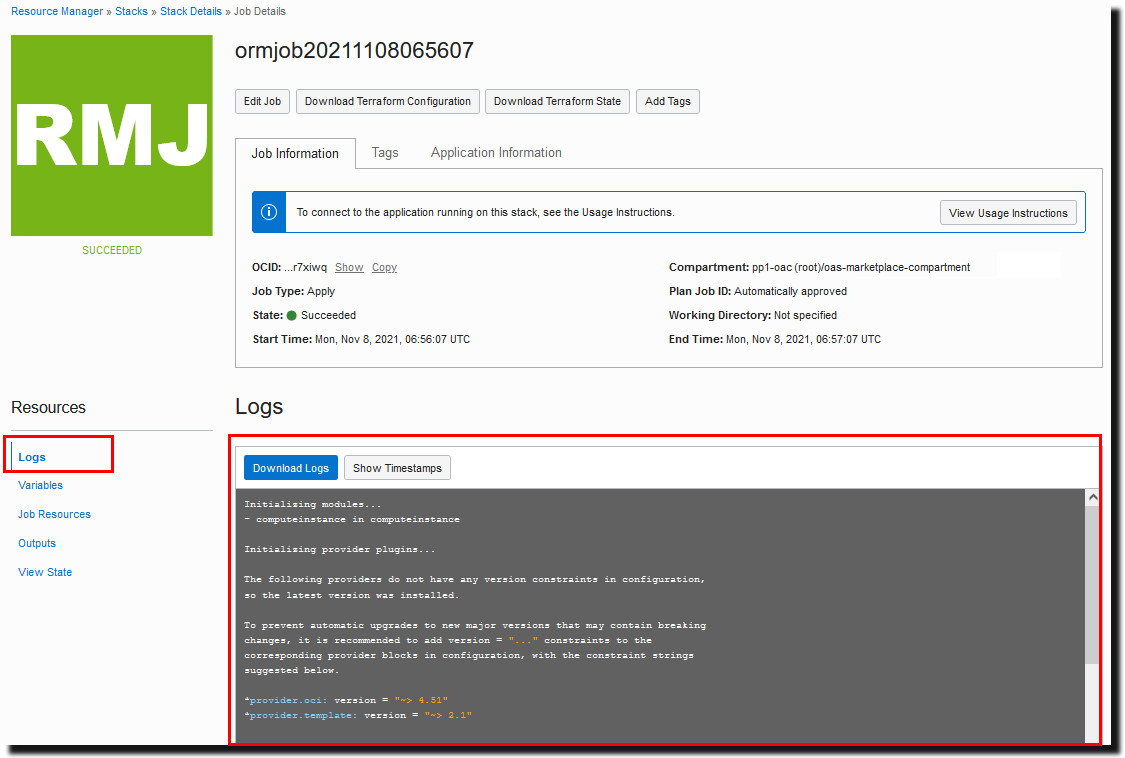Go to Stacks breadcrumb link
Screen dimensions: 1125x758
(131, 11)
